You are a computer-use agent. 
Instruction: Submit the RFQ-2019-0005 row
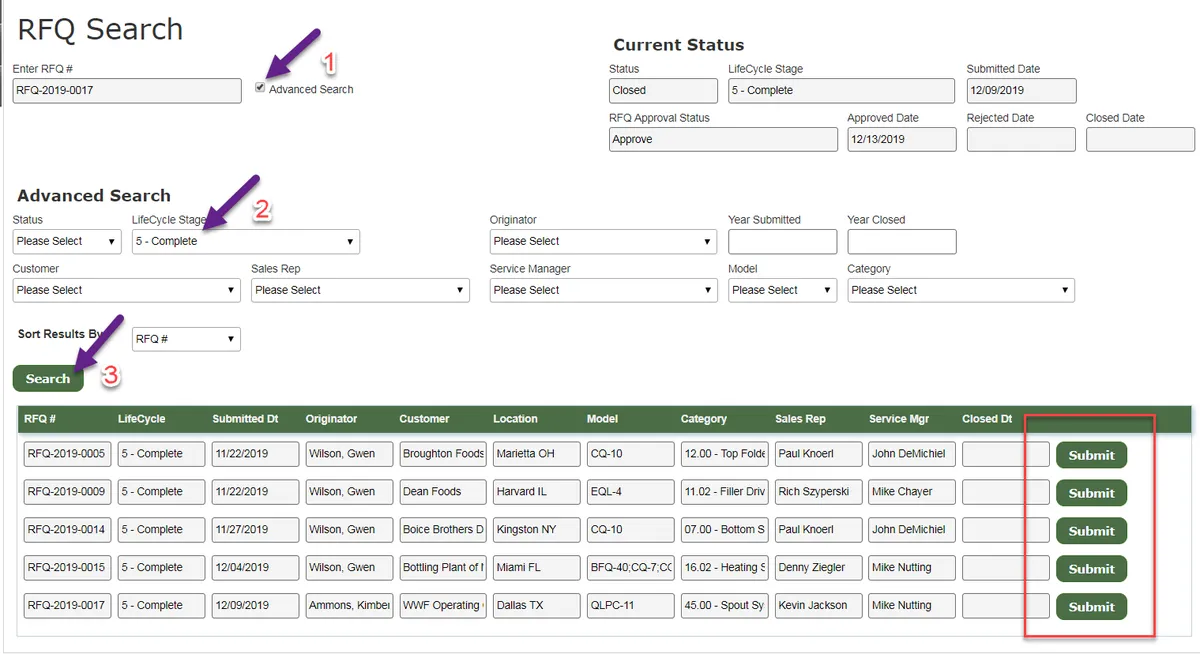pyautogui.click(x=1091, y=455)
